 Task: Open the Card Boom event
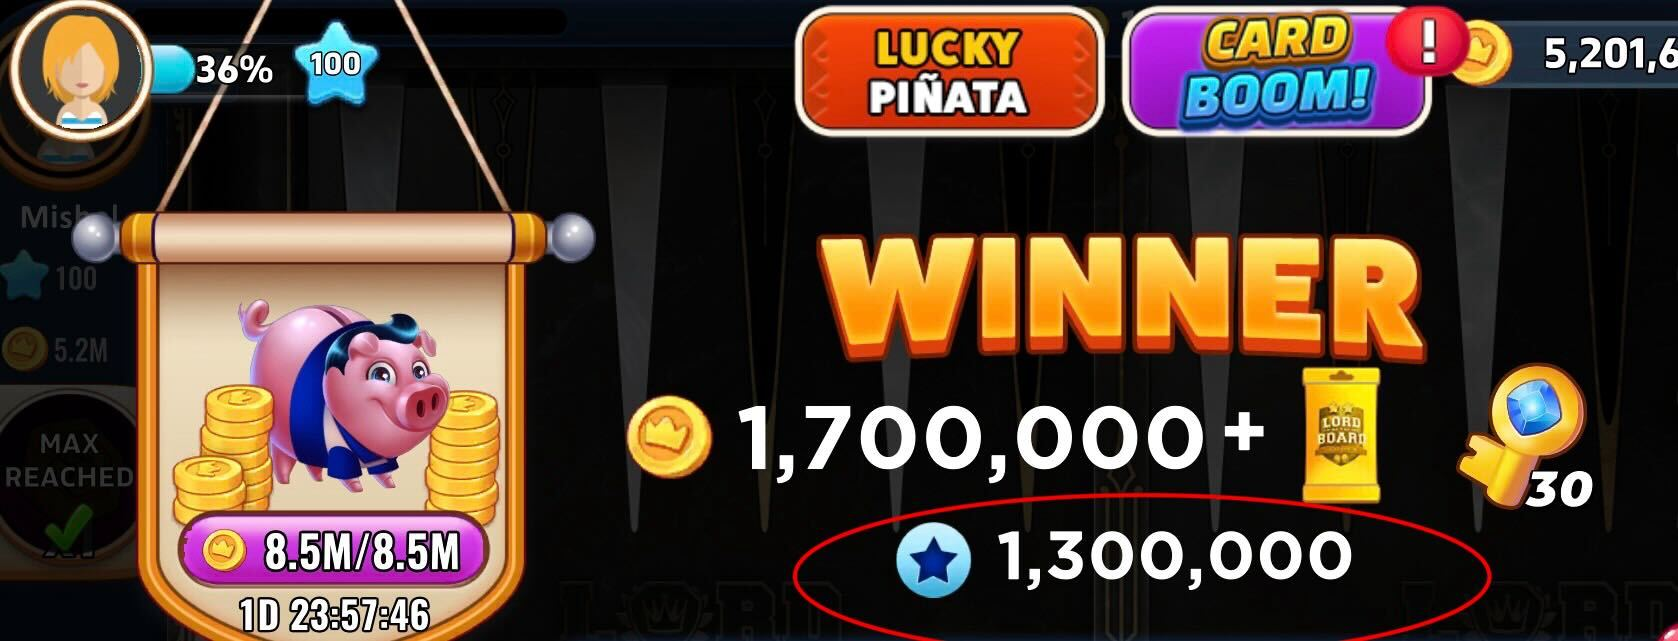1277,72
